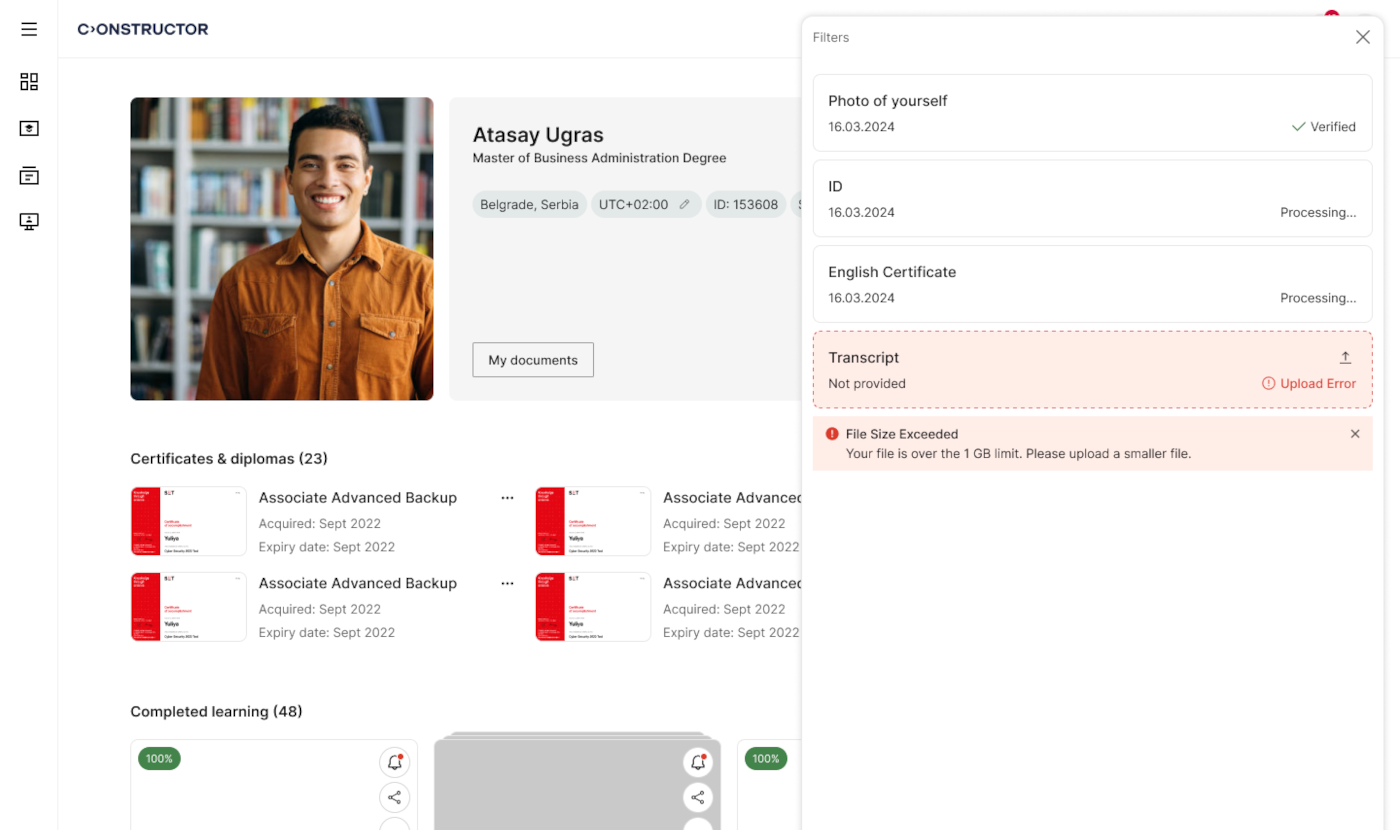Click the Atasay Ugras profile photo
1400x830 pixels.
tap(282, 249)
